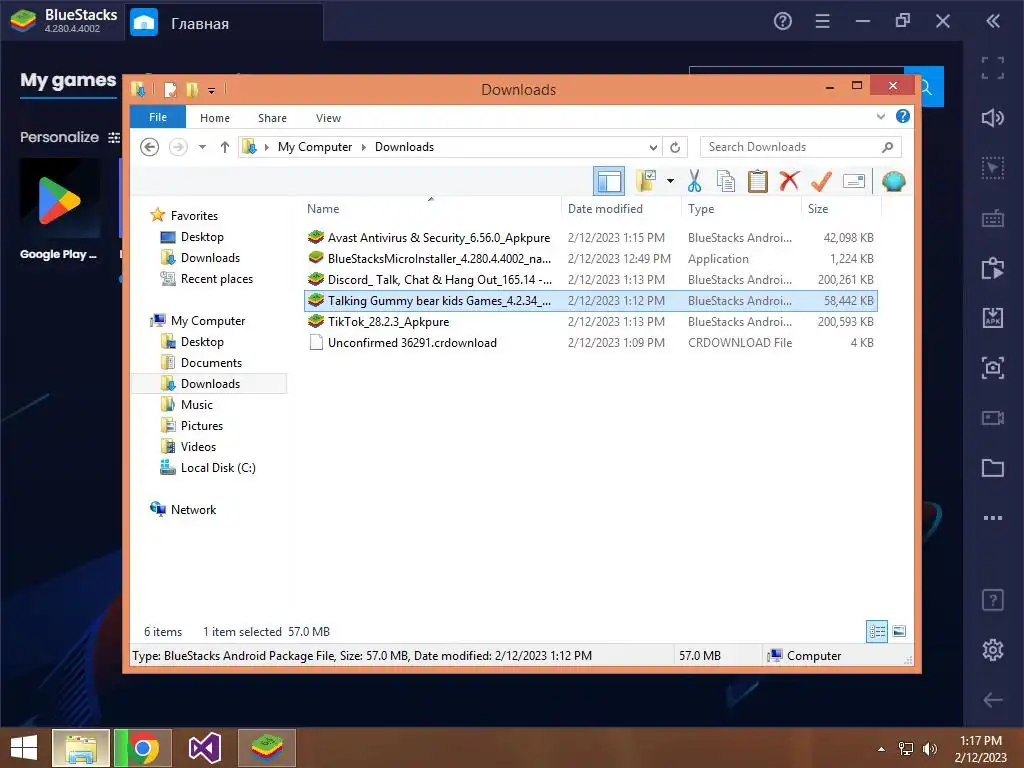Open the Share ribbon tab

[272, 118]
